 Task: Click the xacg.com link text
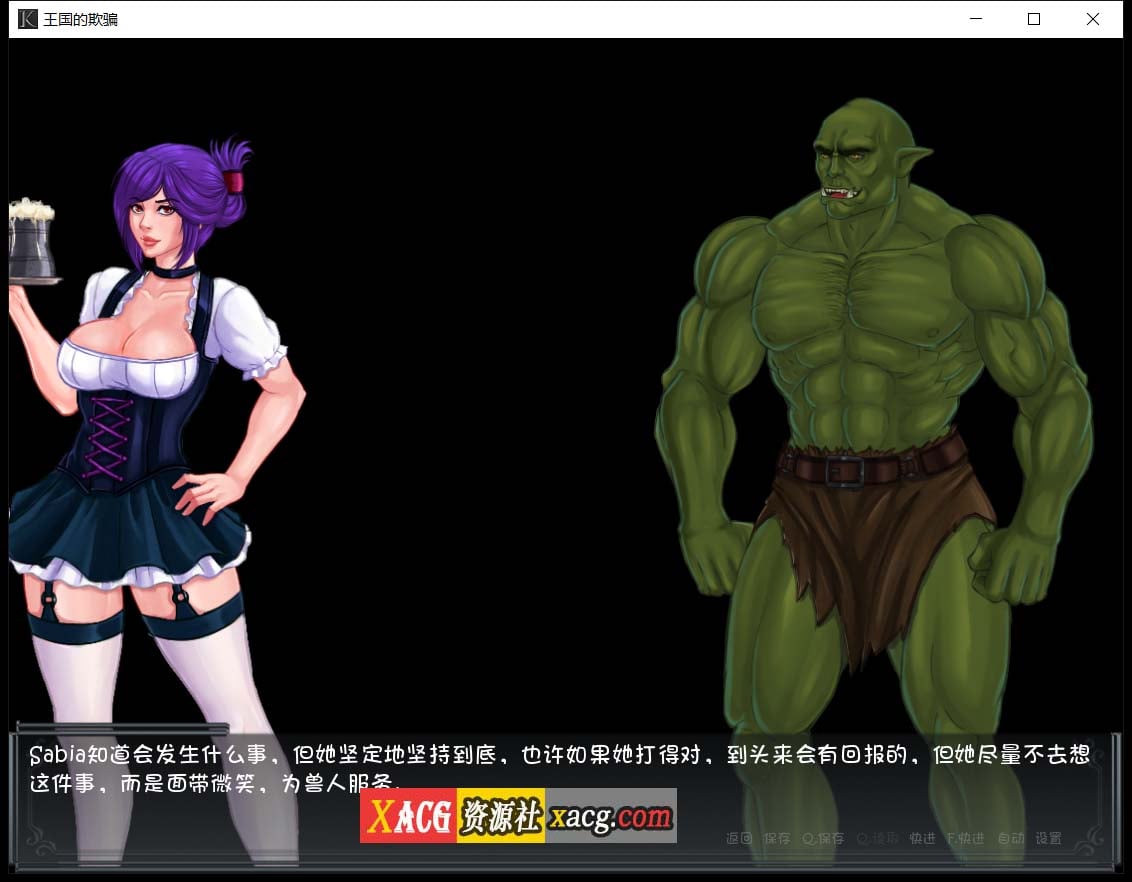pos(610,816)
